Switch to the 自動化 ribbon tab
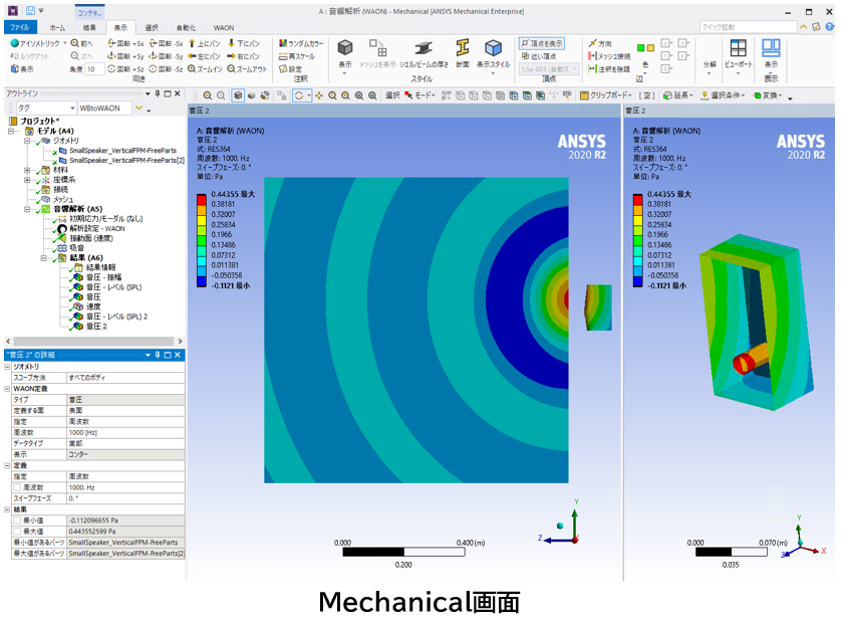The height and width of the screenshot is (621, 843). [x=186, y=27]
